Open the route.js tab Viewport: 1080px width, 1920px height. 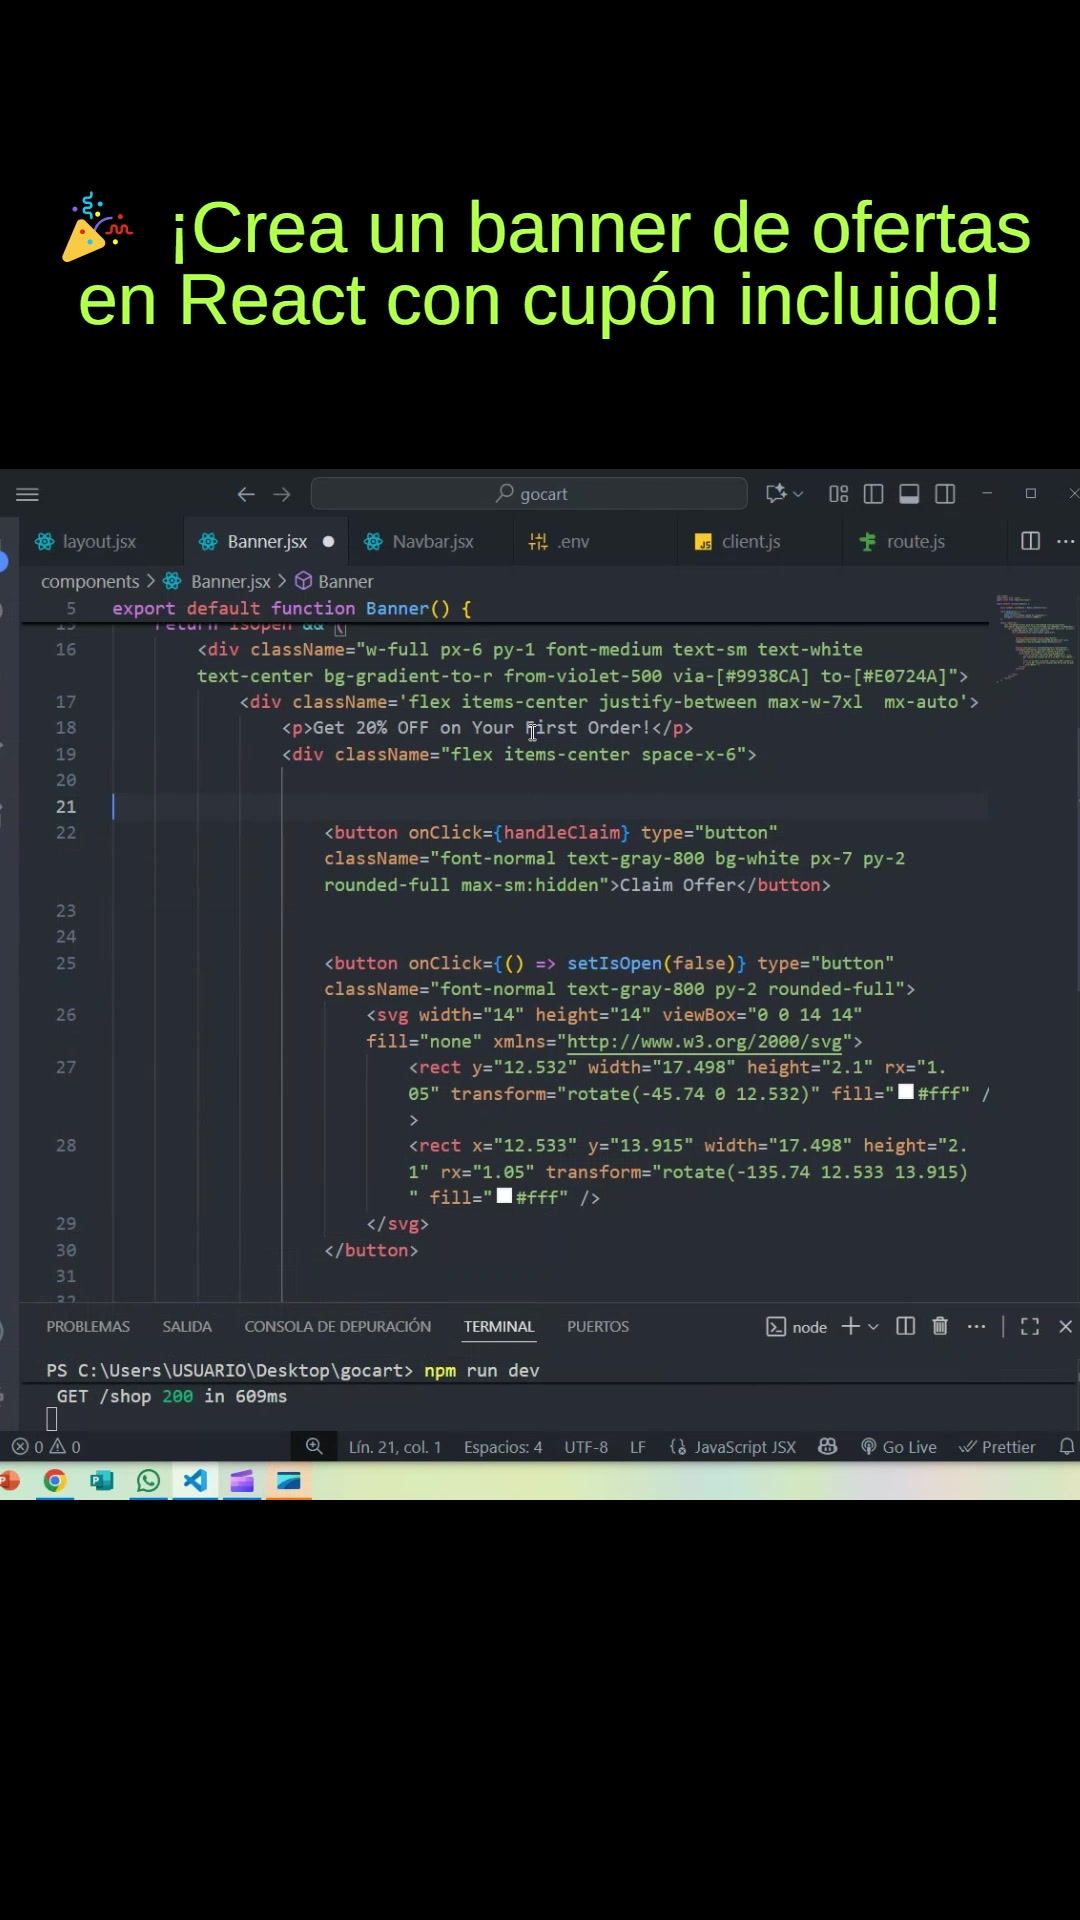(x=915, y=541)
